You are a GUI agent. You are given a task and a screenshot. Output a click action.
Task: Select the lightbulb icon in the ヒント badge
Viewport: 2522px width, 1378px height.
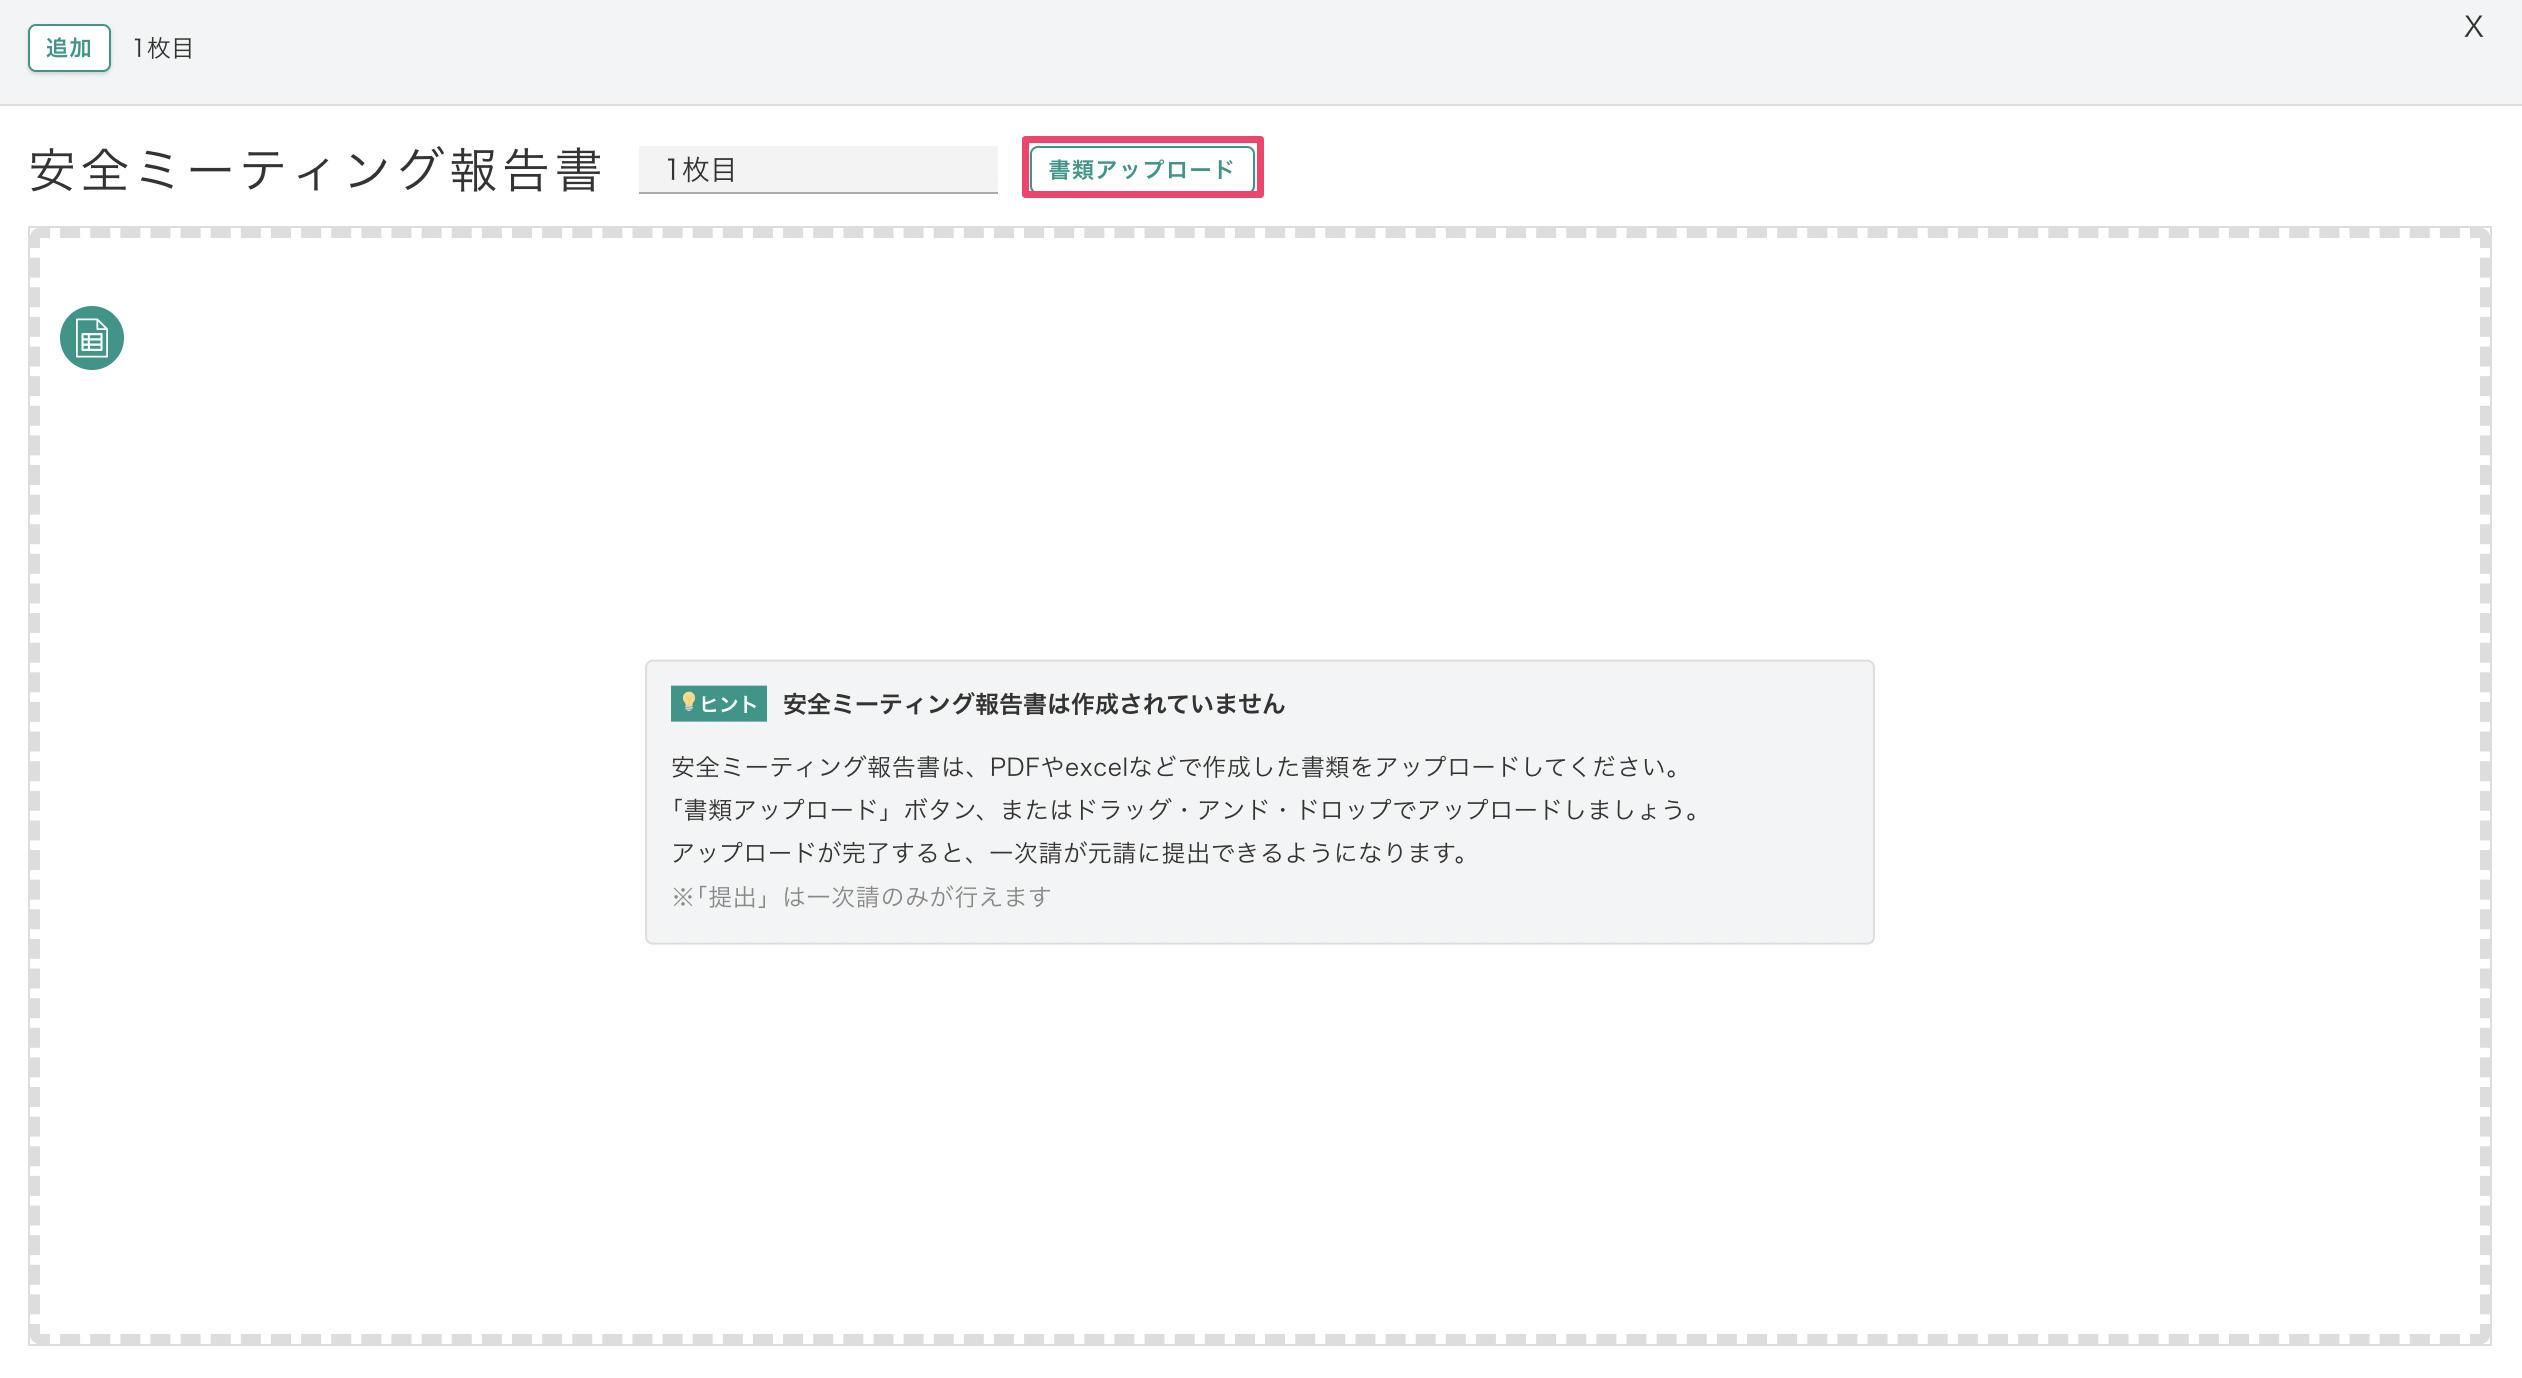(x=689, y=703)
